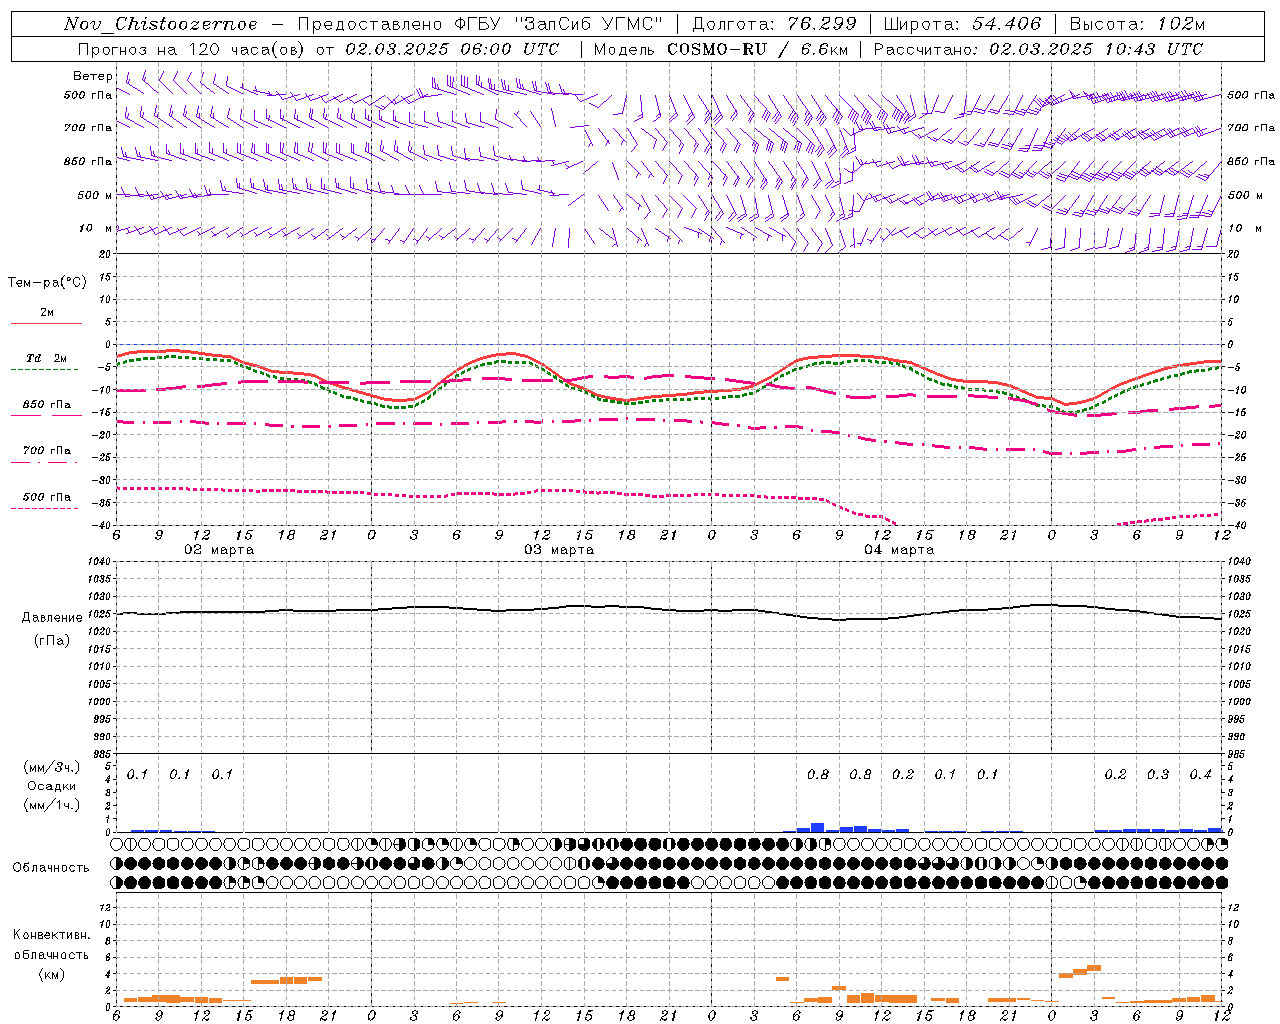Click the 0.3 precipitation value
The height and width of the screenshot is (1024, 1280).
click(x=1158, y=775)
